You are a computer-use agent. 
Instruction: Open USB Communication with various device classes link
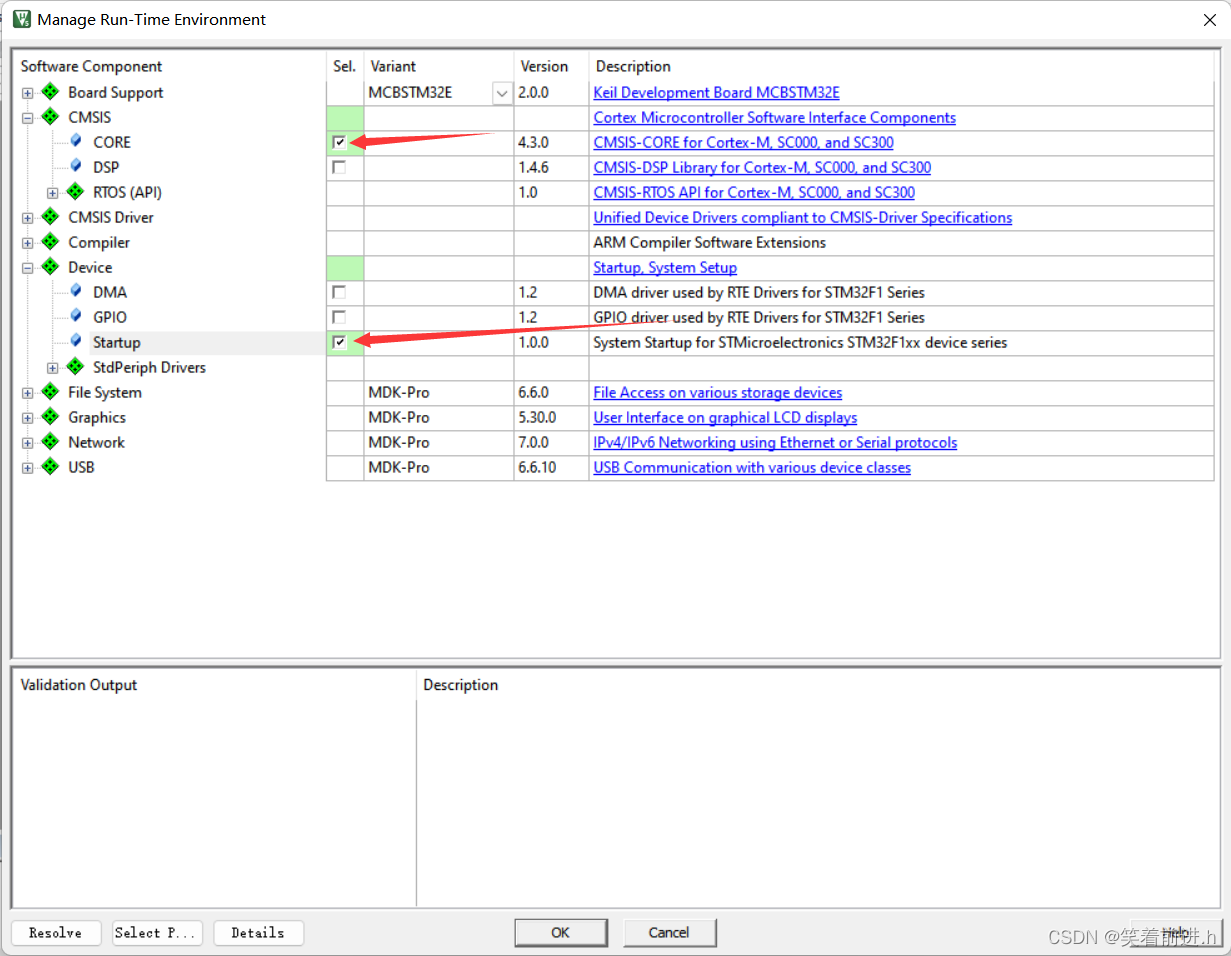(x=752, y=467)
